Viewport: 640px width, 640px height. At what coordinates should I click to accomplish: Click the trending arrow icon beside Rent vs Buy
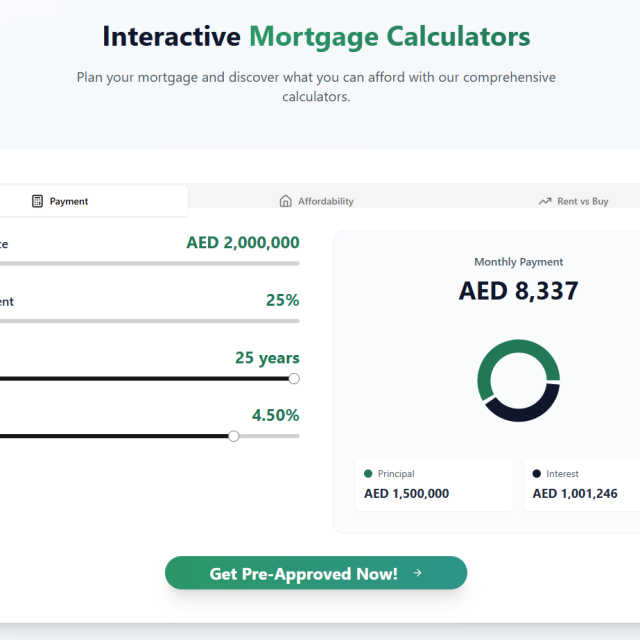point(545,201)
